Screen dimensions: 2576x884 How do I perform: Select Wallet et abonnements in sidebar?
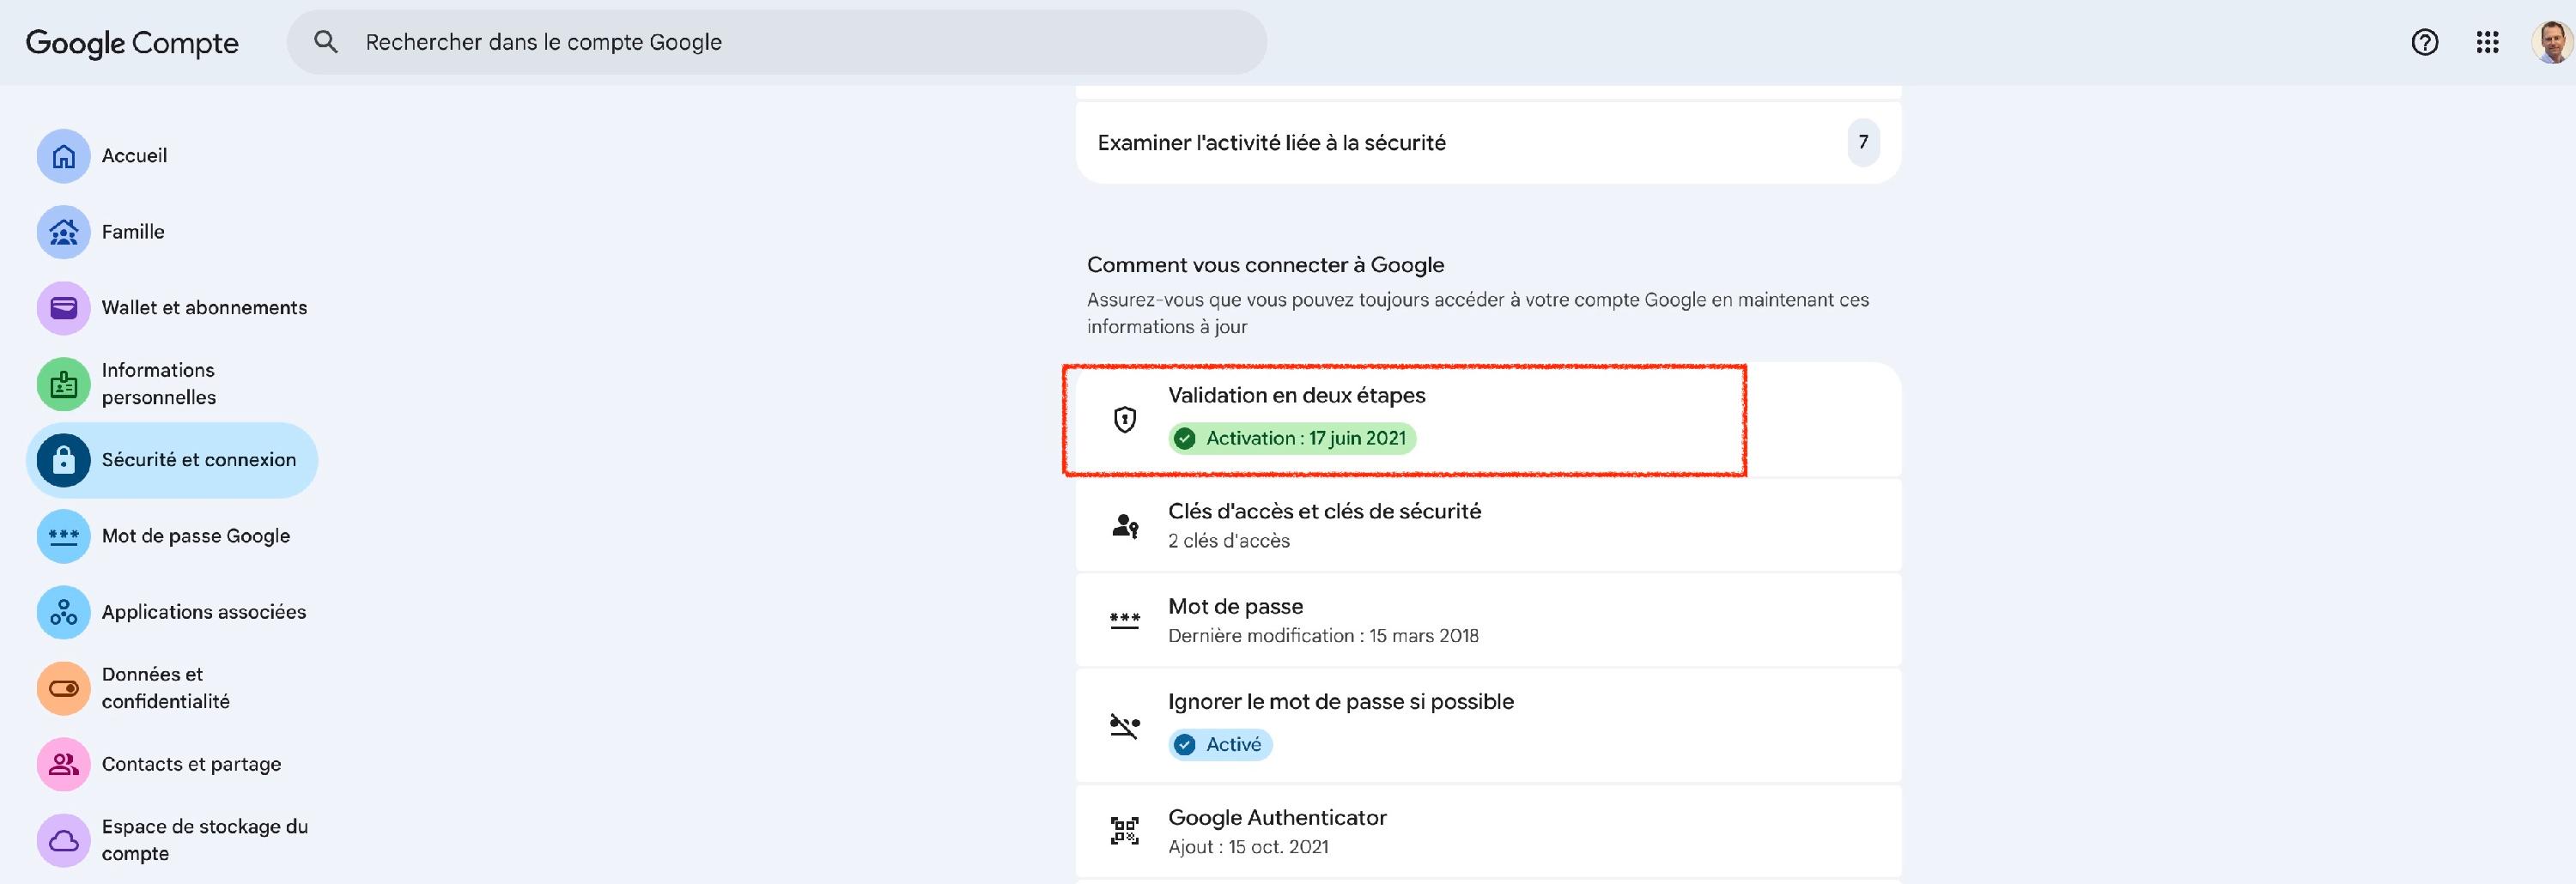[172, 308]
